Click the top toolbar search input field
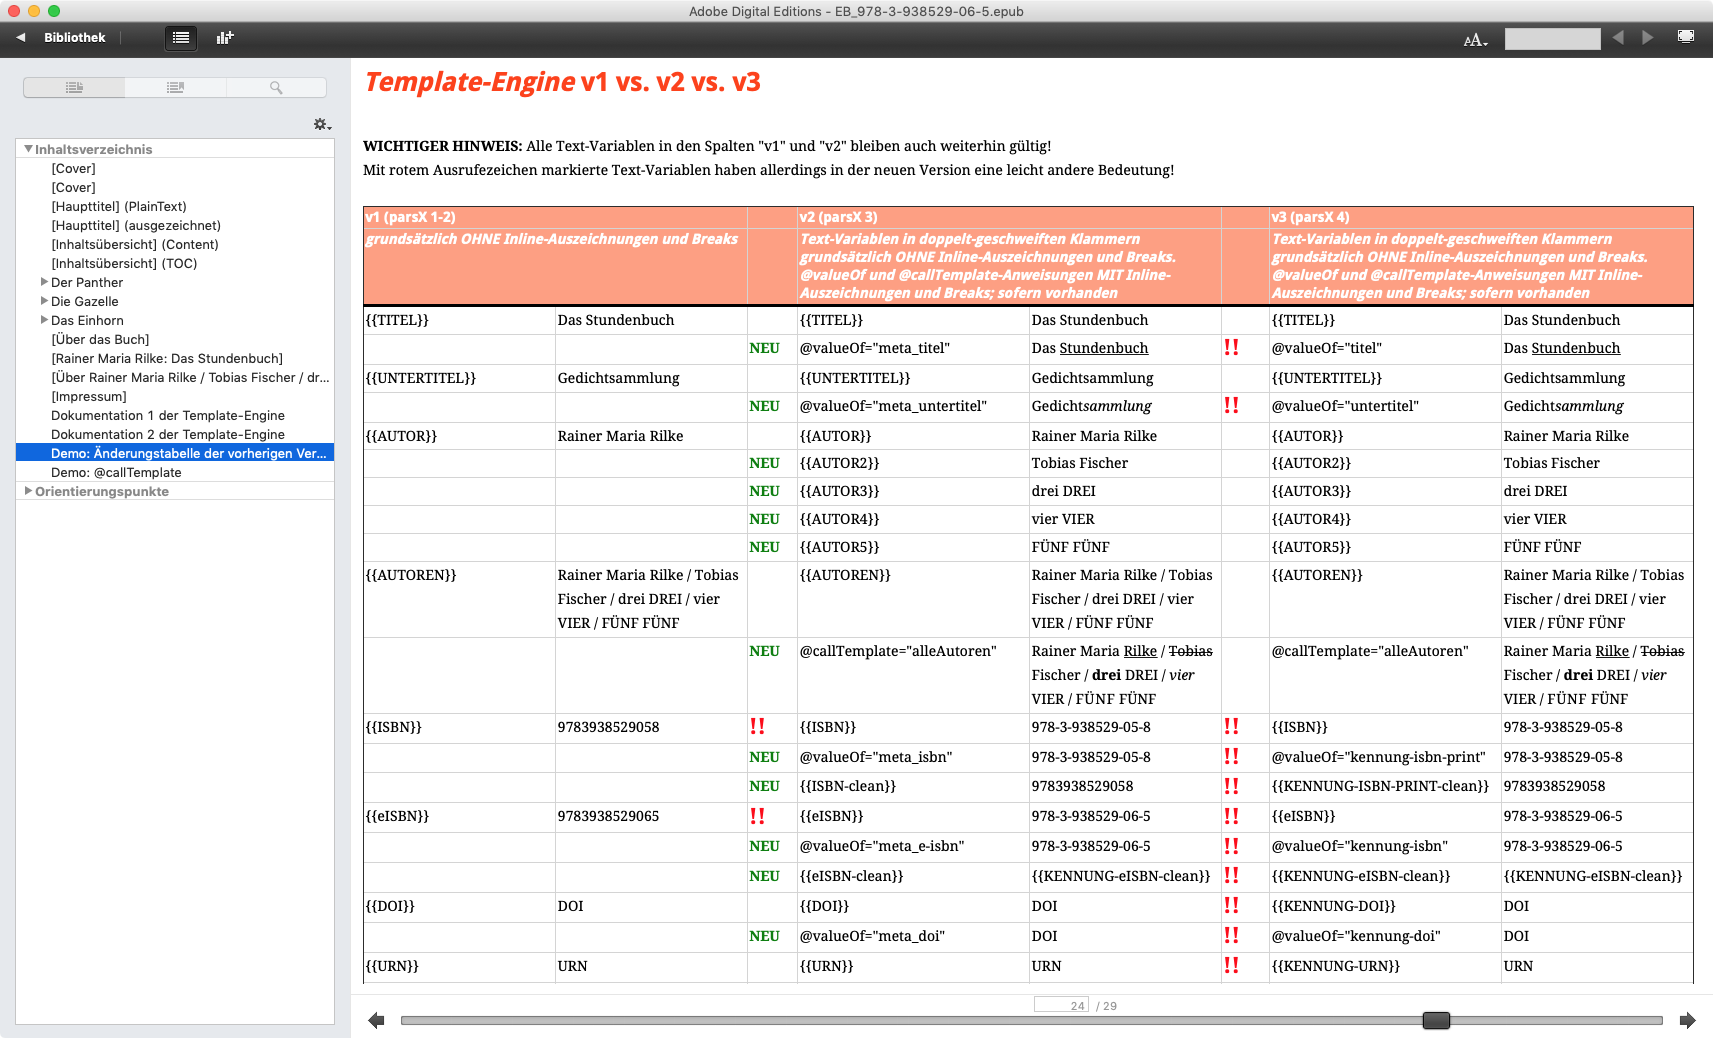1713x1038 pixels. coord(1552,39)
